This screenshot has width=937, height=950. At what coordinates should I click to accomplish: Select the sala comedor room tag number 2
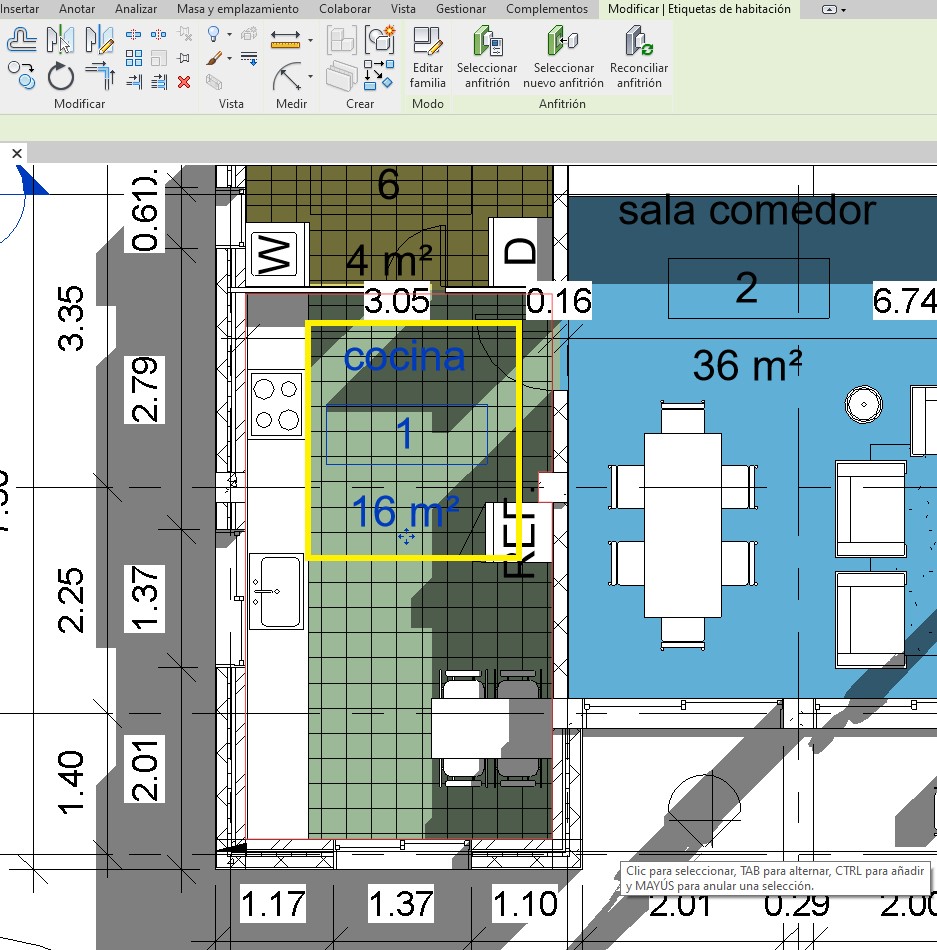pyautogui.click(x=748, y=288)
